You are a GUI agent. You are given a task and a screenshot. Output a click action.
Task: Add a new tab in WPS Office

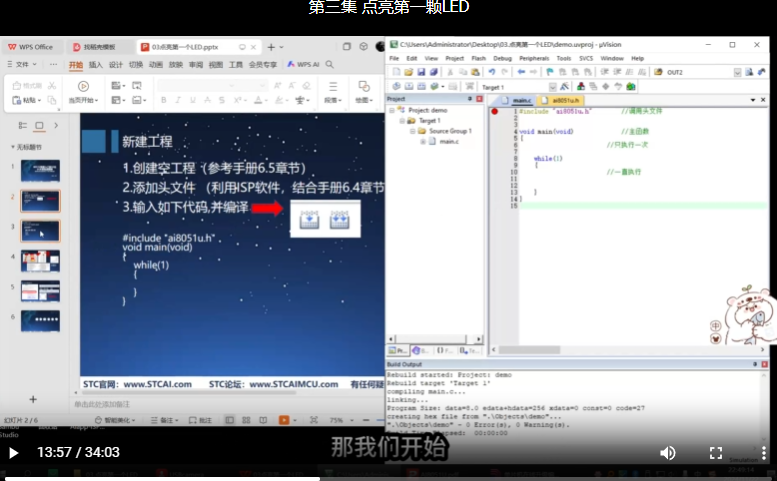click(271, 47)
